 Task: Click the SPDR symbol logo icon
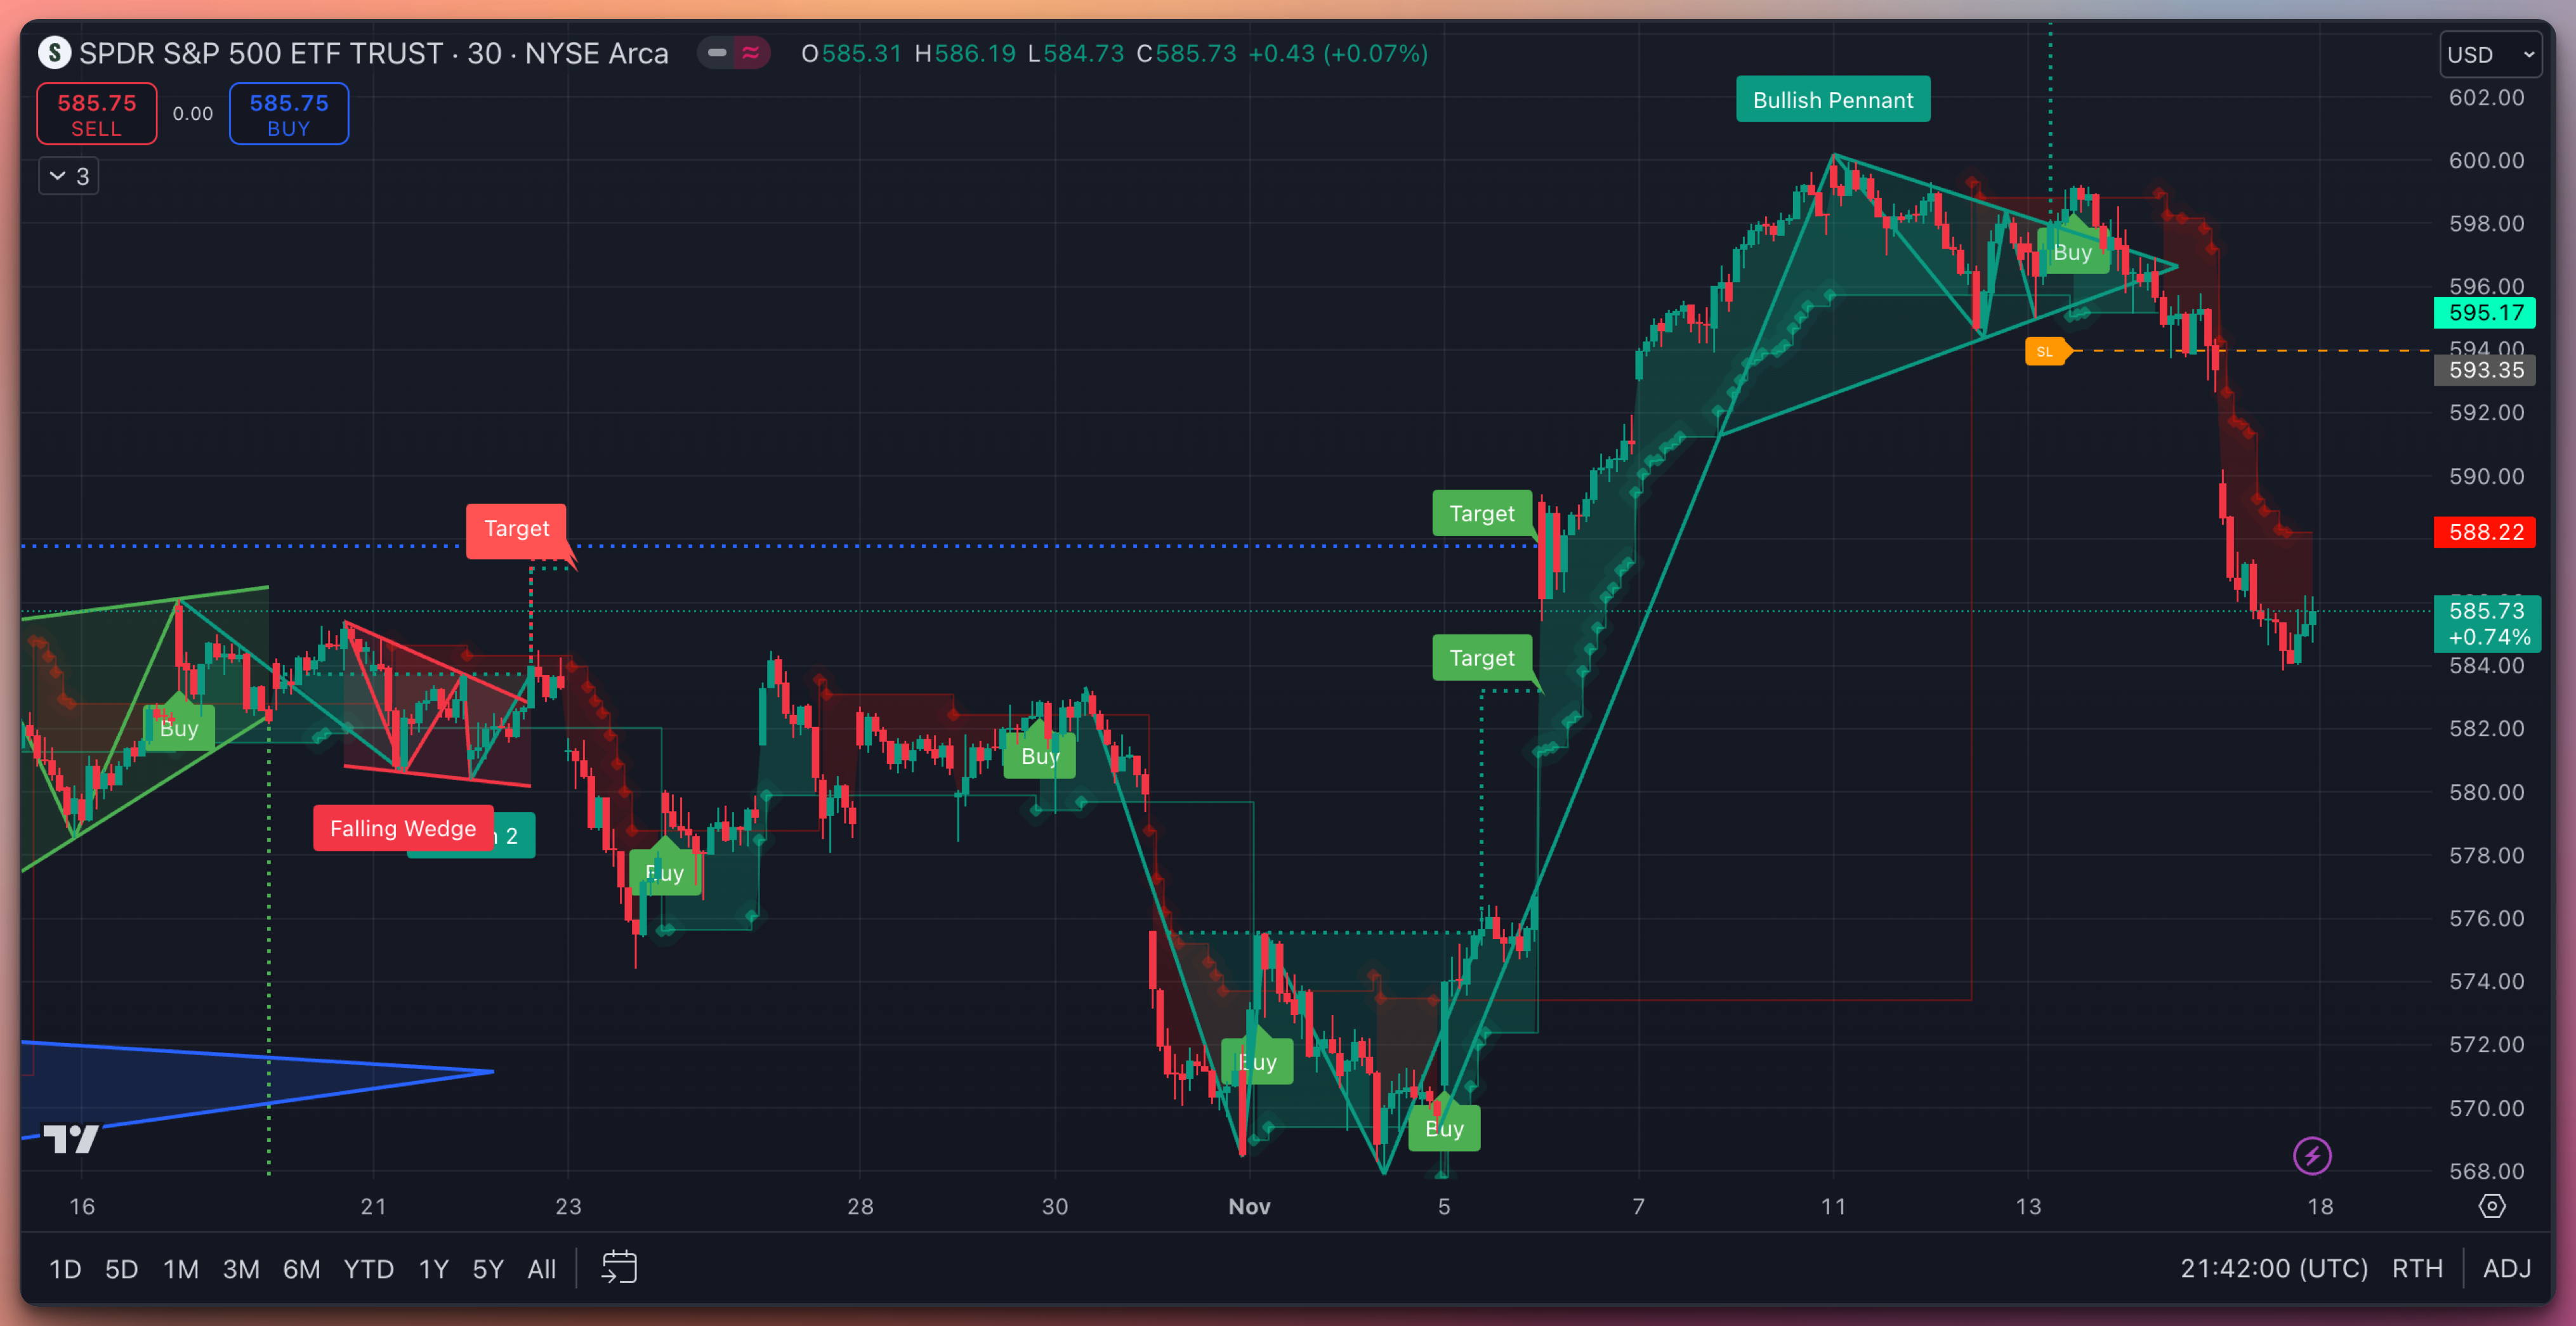[54, 52]
